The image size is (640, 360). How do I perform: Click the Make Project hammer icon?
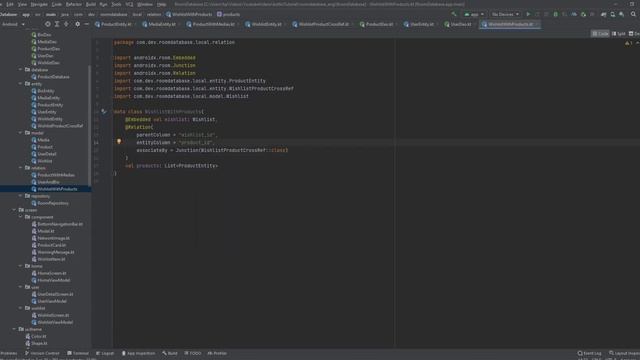(x=453, y=14)
